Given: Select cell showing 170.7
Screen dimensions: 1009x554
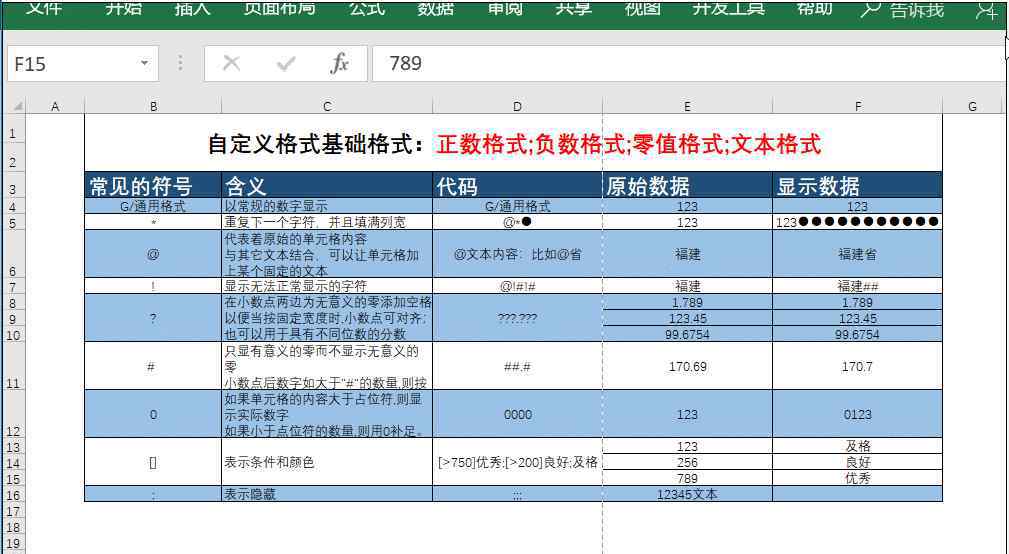Looking at the screenshot, I should click(x=858, y=366).
